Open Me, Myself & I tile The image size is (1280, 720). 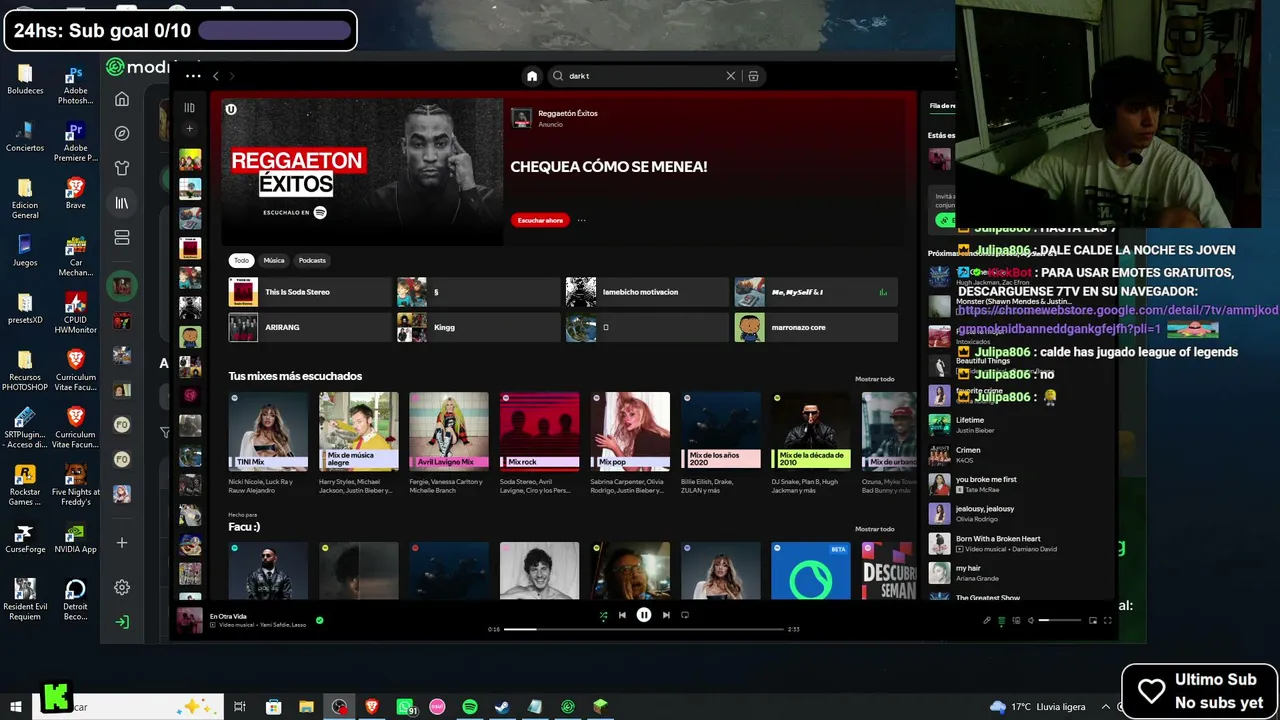click(816, 292)
